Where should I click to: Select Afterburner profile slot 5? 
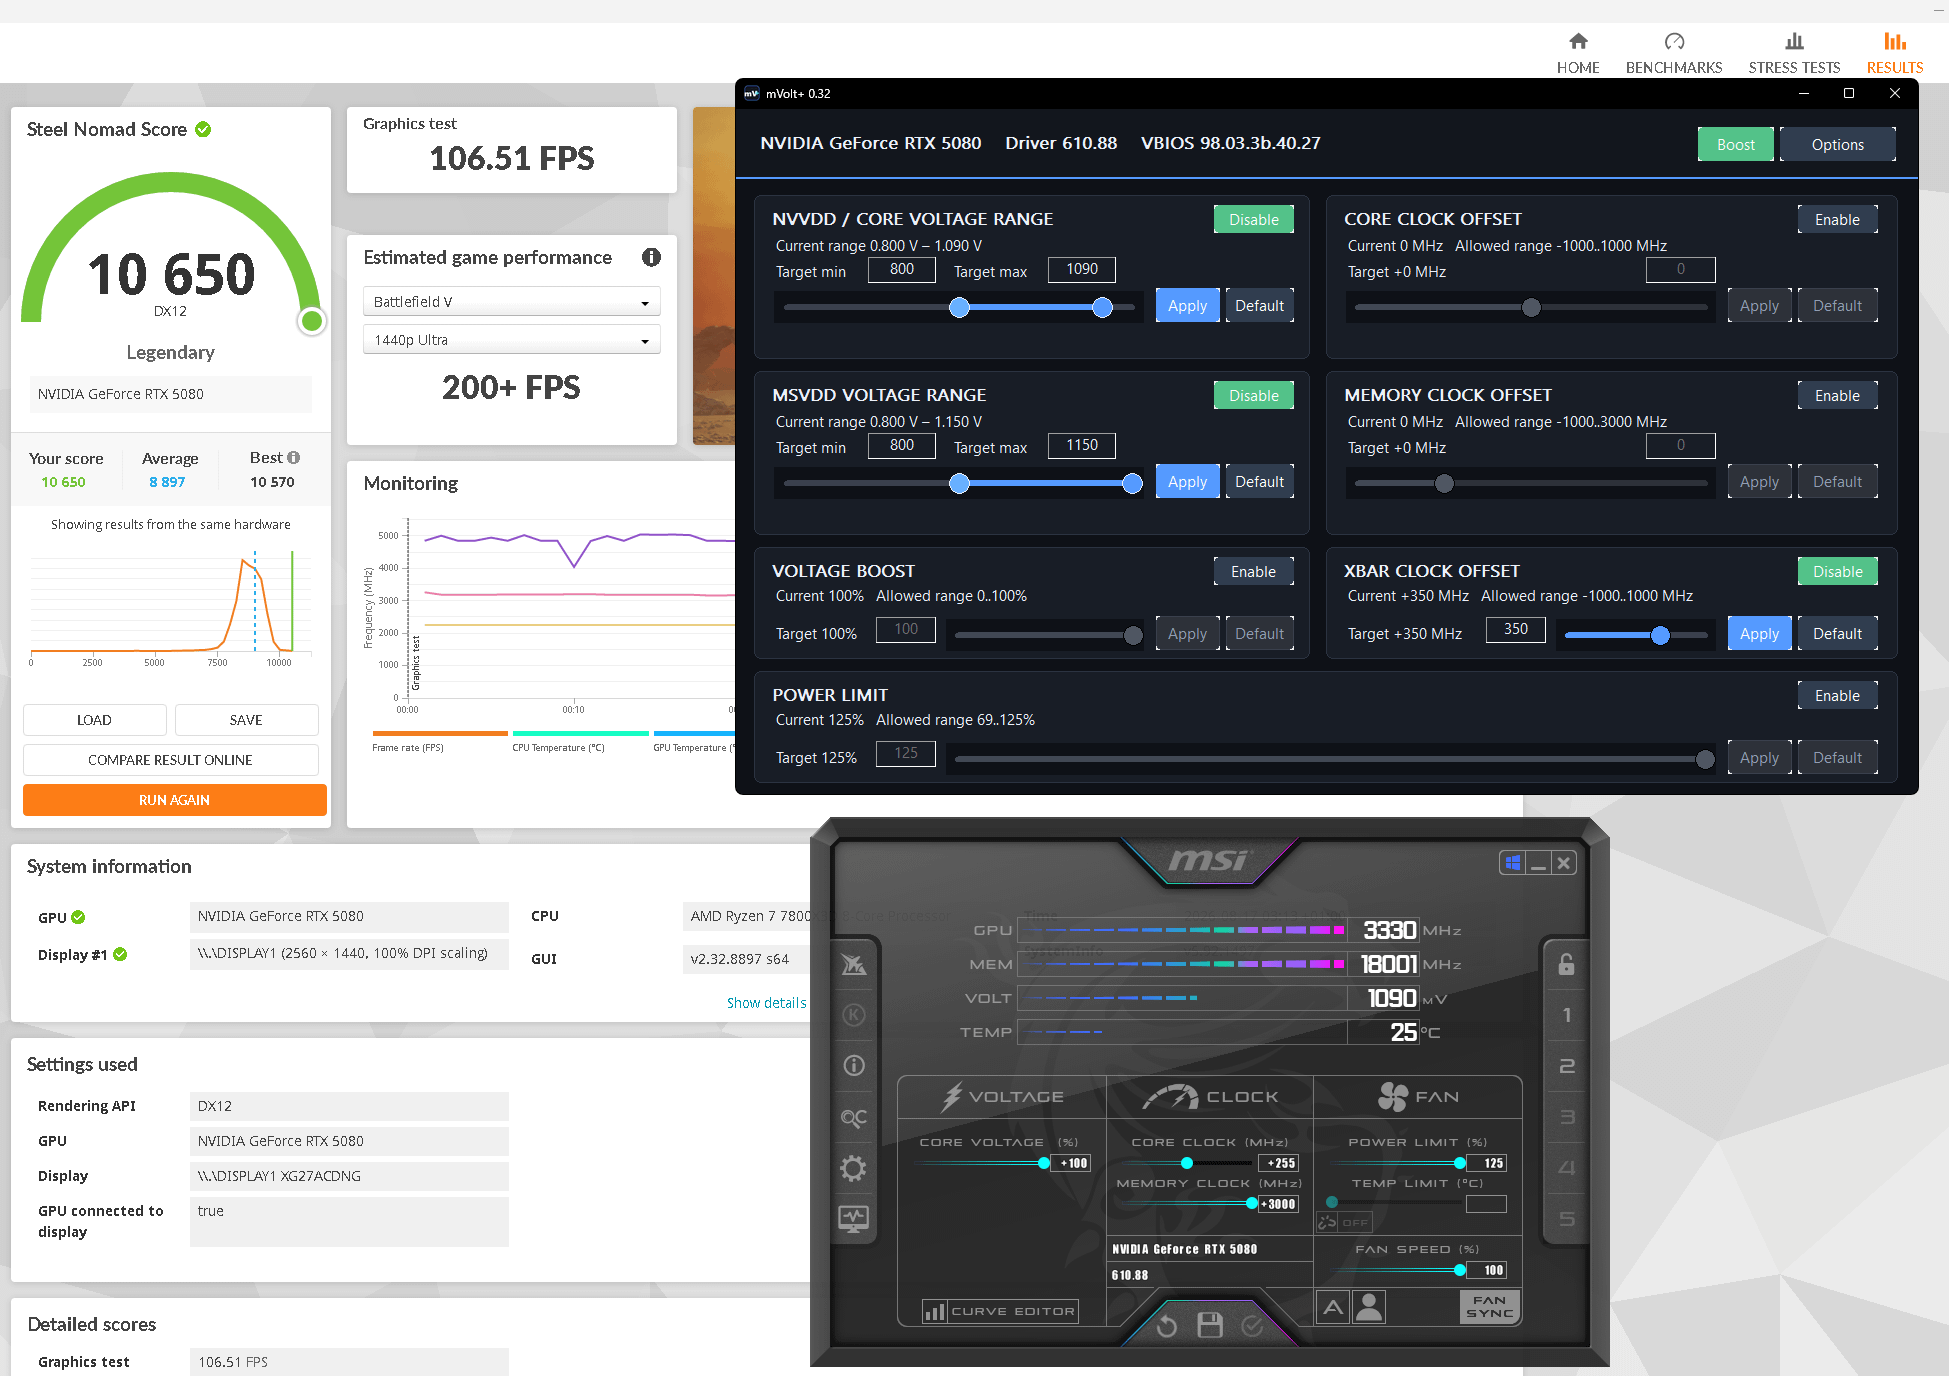coord(1566,1219)
